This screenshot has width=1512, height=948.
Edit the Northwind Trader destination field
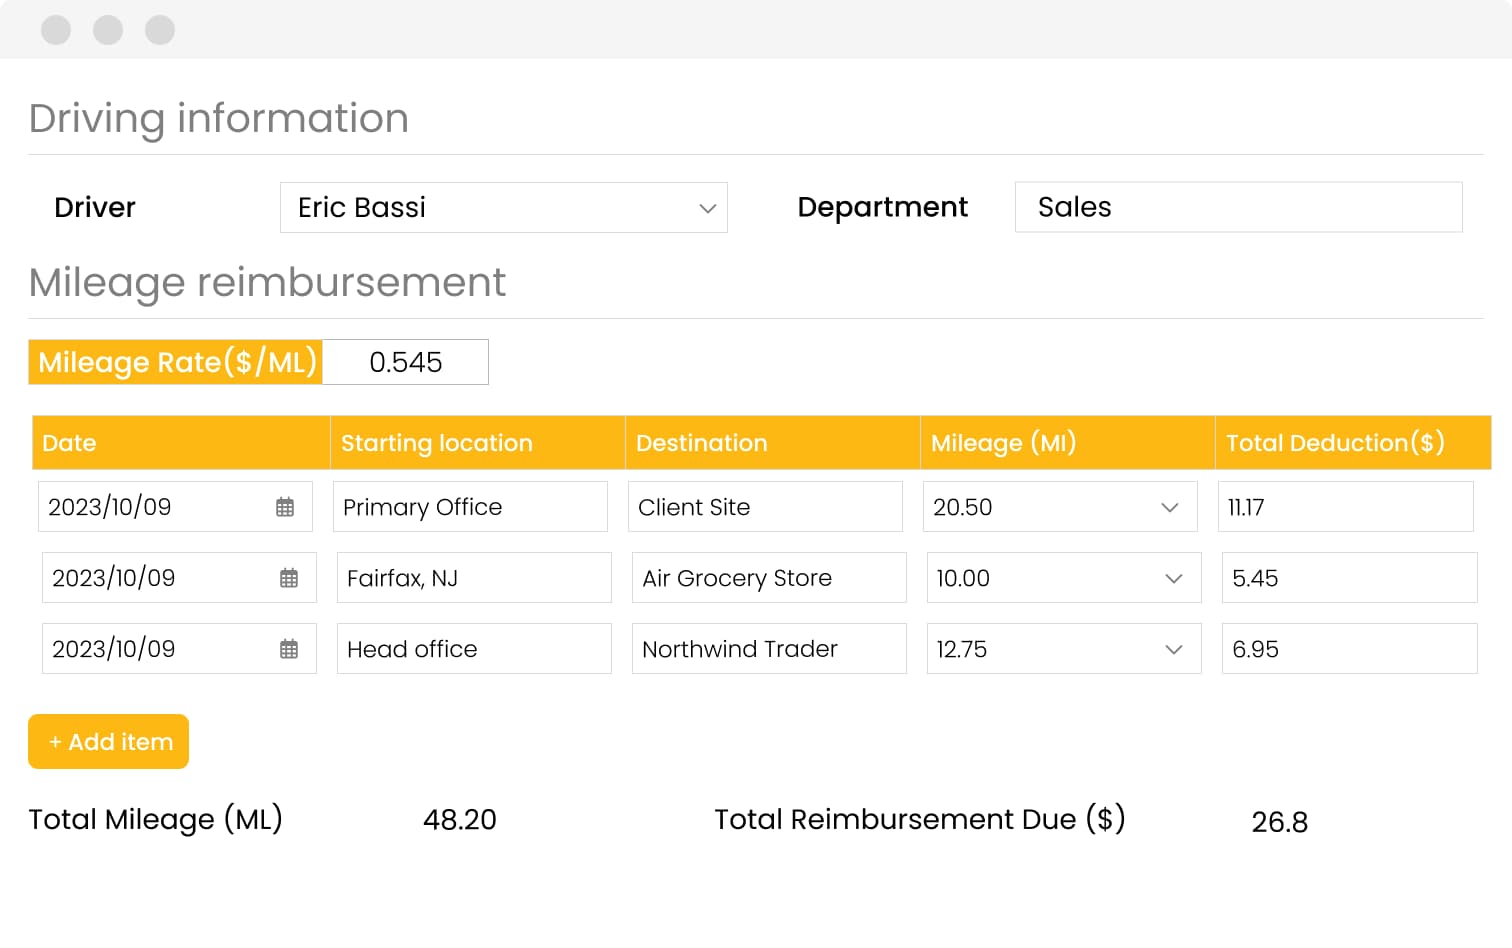(769, 649)
